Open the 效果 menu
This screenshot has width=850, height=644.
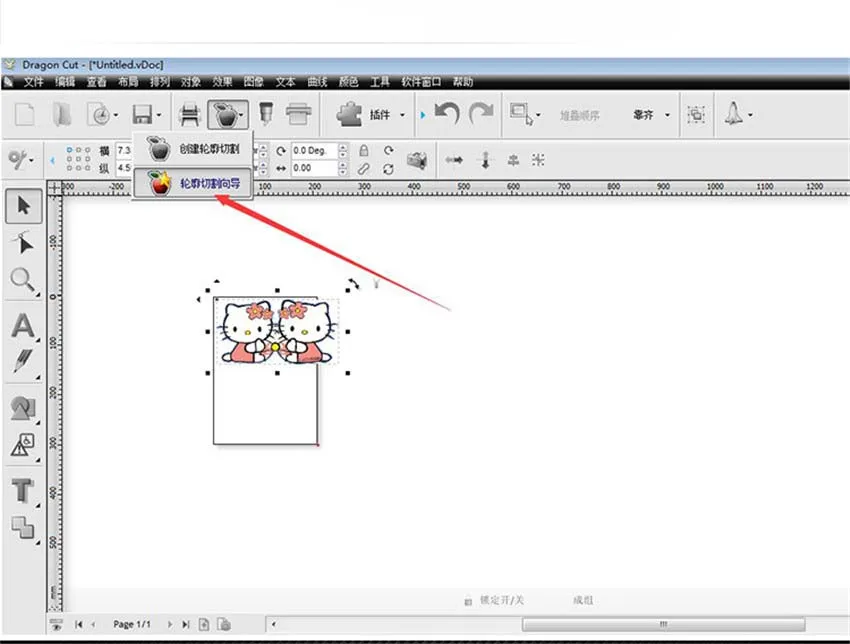(x=222, y=82)
